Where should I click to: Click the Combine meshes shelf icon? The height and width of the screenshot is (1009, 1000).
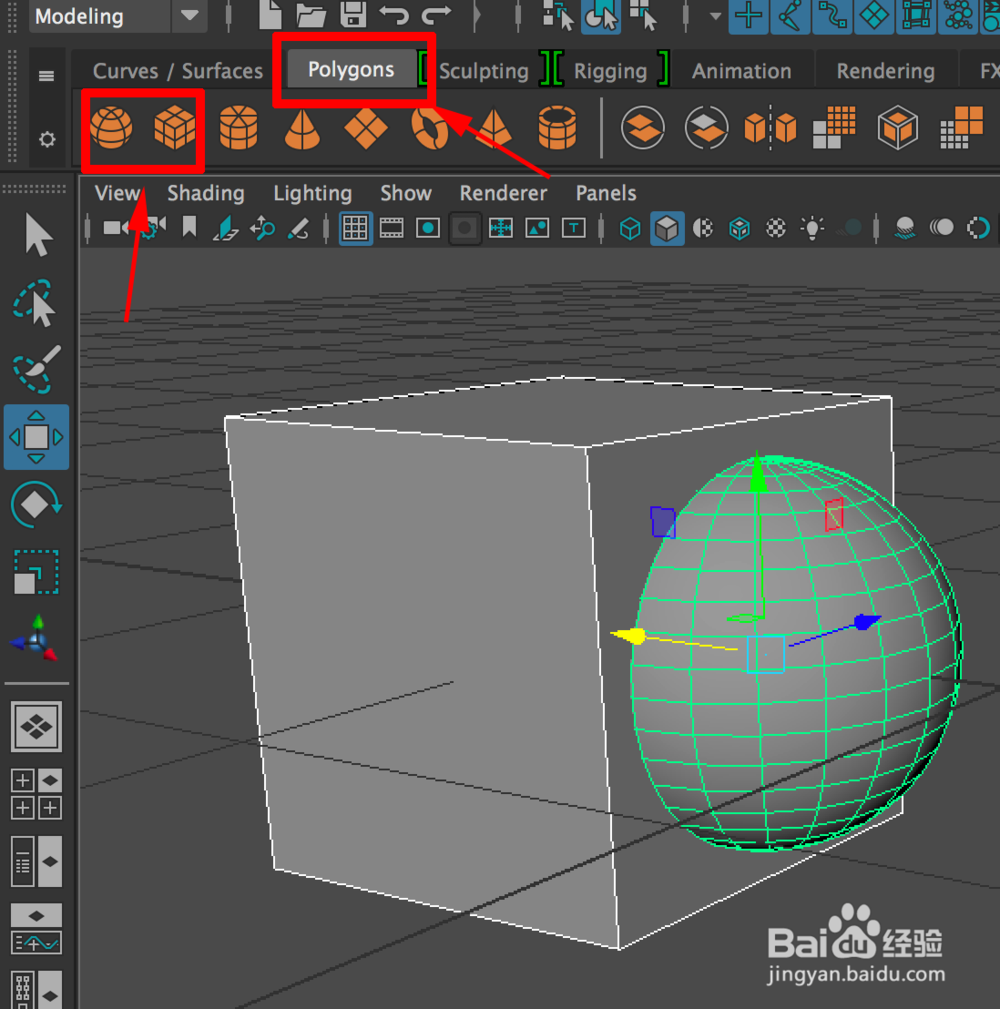(643, 128)
